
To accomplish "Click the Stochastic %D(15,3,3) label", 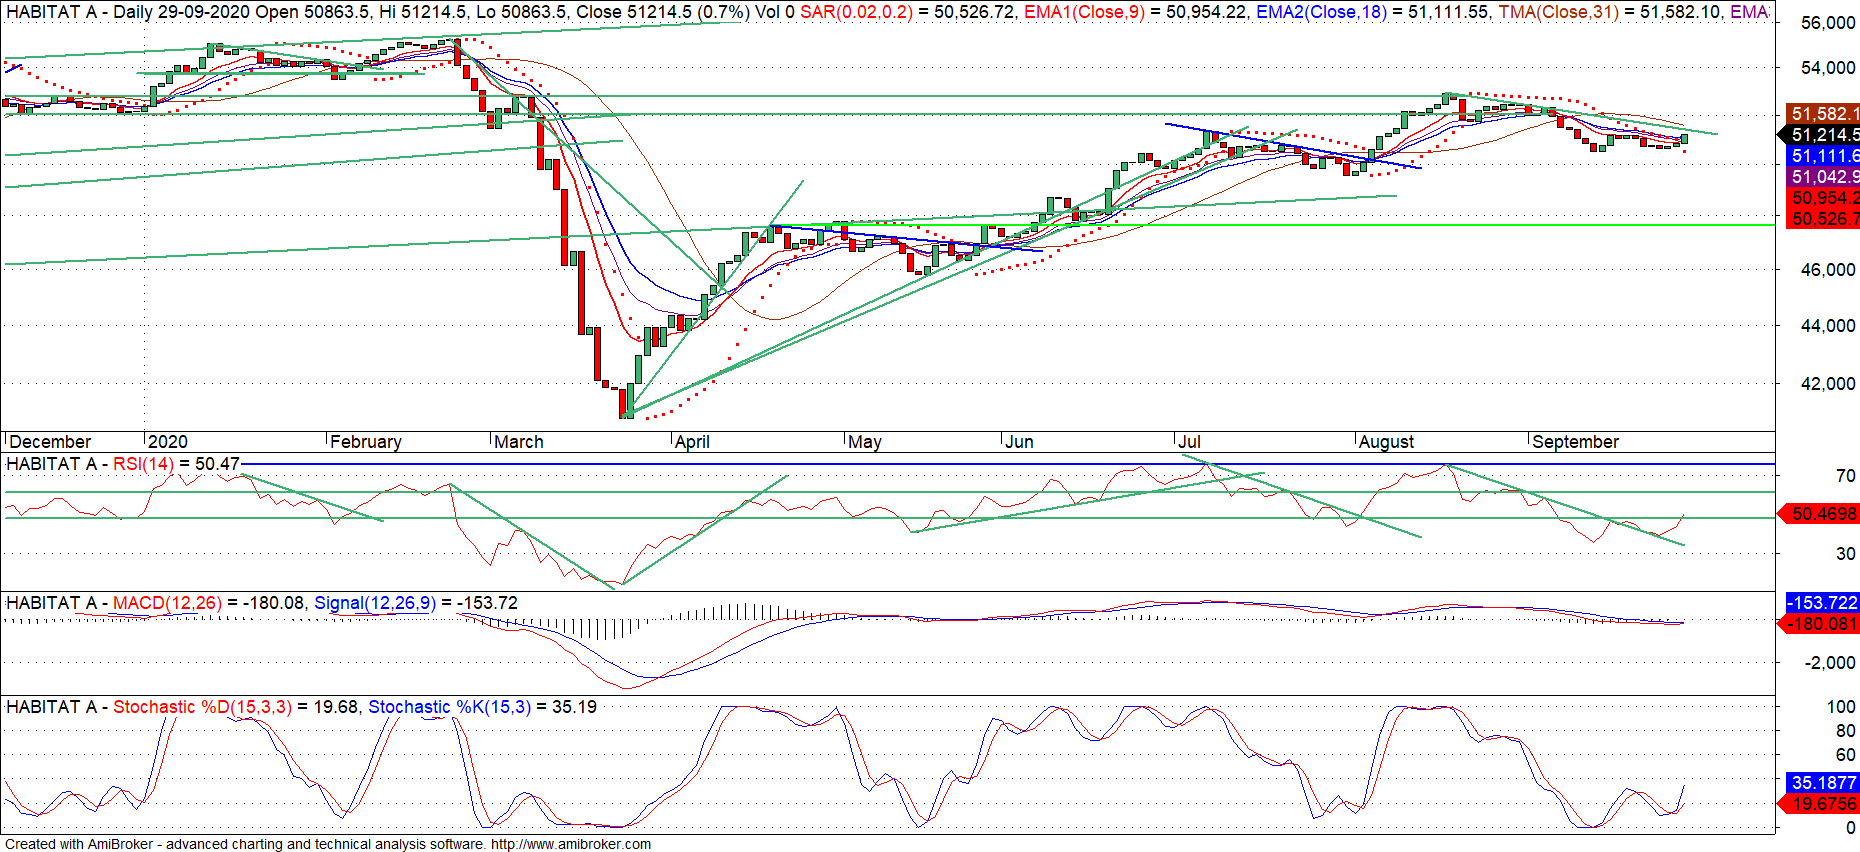I will (202, 707).
